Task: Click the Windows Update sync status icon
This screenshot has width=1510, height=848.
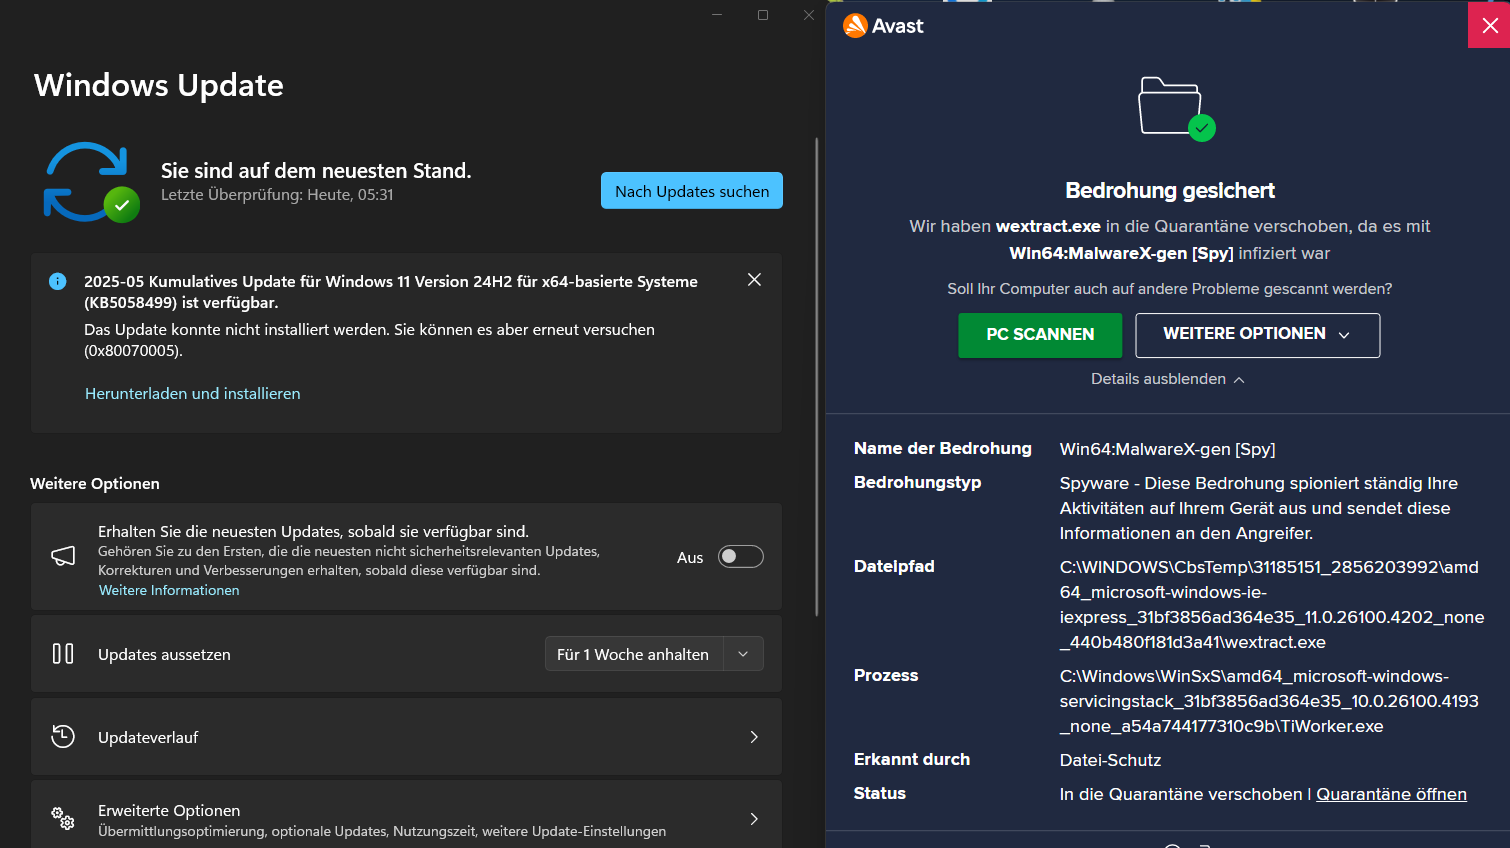Action: point(91,182)
